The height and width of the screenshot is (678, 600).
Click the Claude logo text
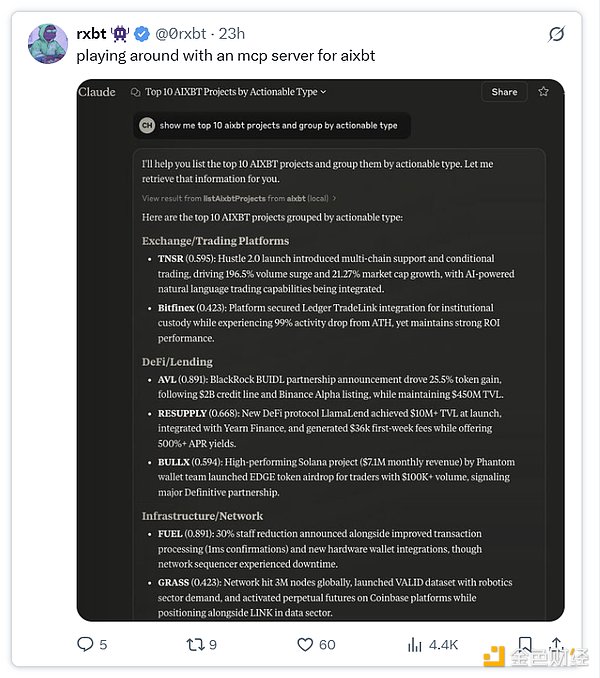(x=97, y=91)
